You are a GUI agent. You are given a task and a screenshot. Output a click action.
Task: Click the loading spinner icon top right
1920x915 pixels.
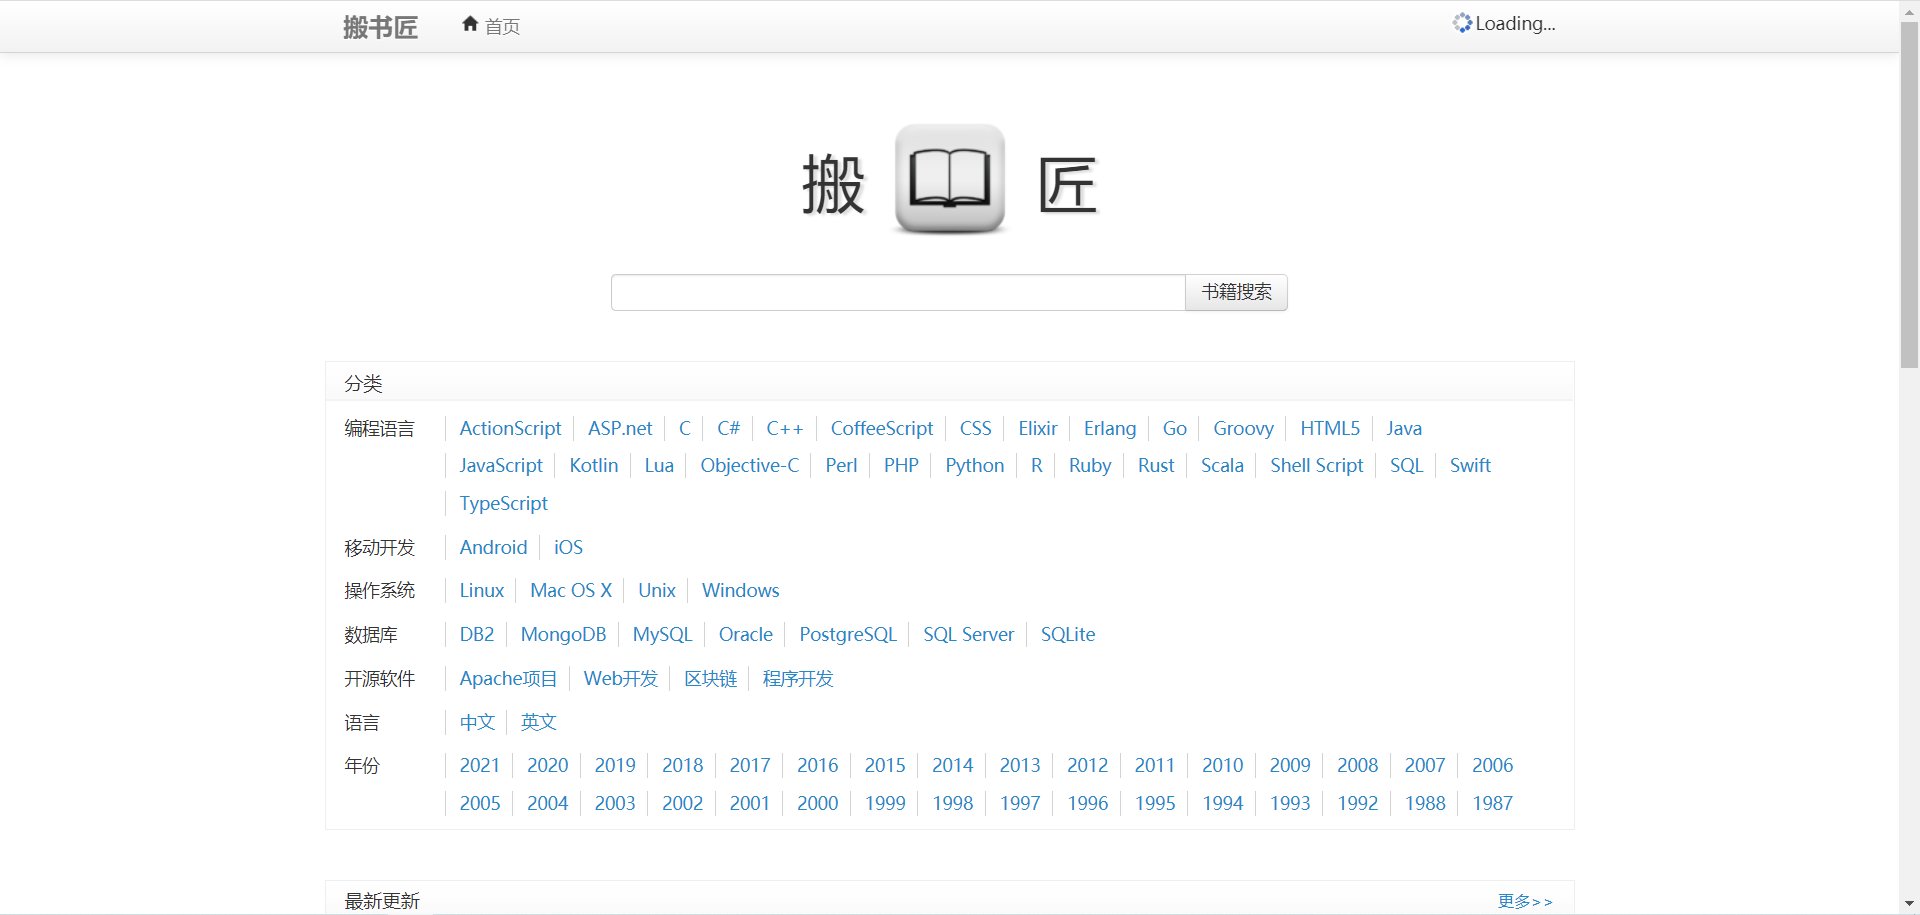coord(1461,23)
